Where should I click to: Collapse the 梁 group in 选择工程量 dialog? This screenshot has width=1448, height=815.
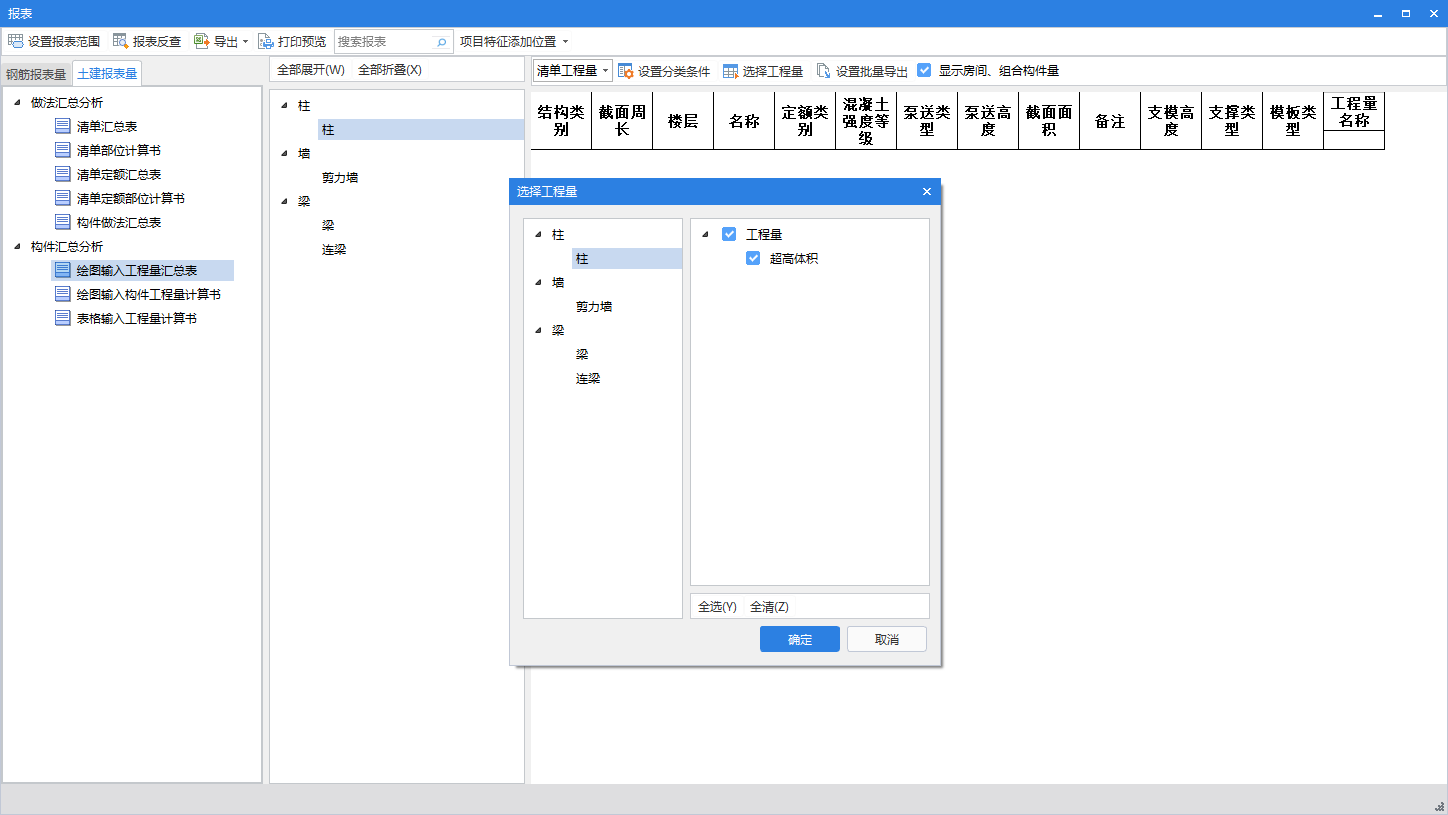click(x=539, y=330)
